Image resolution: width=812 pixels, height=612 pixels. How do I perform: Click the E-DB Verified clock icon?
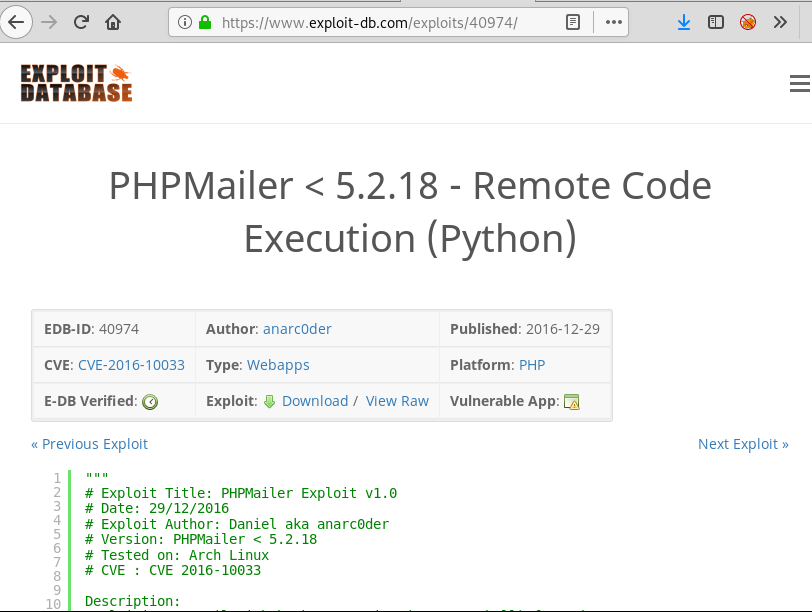150,401
